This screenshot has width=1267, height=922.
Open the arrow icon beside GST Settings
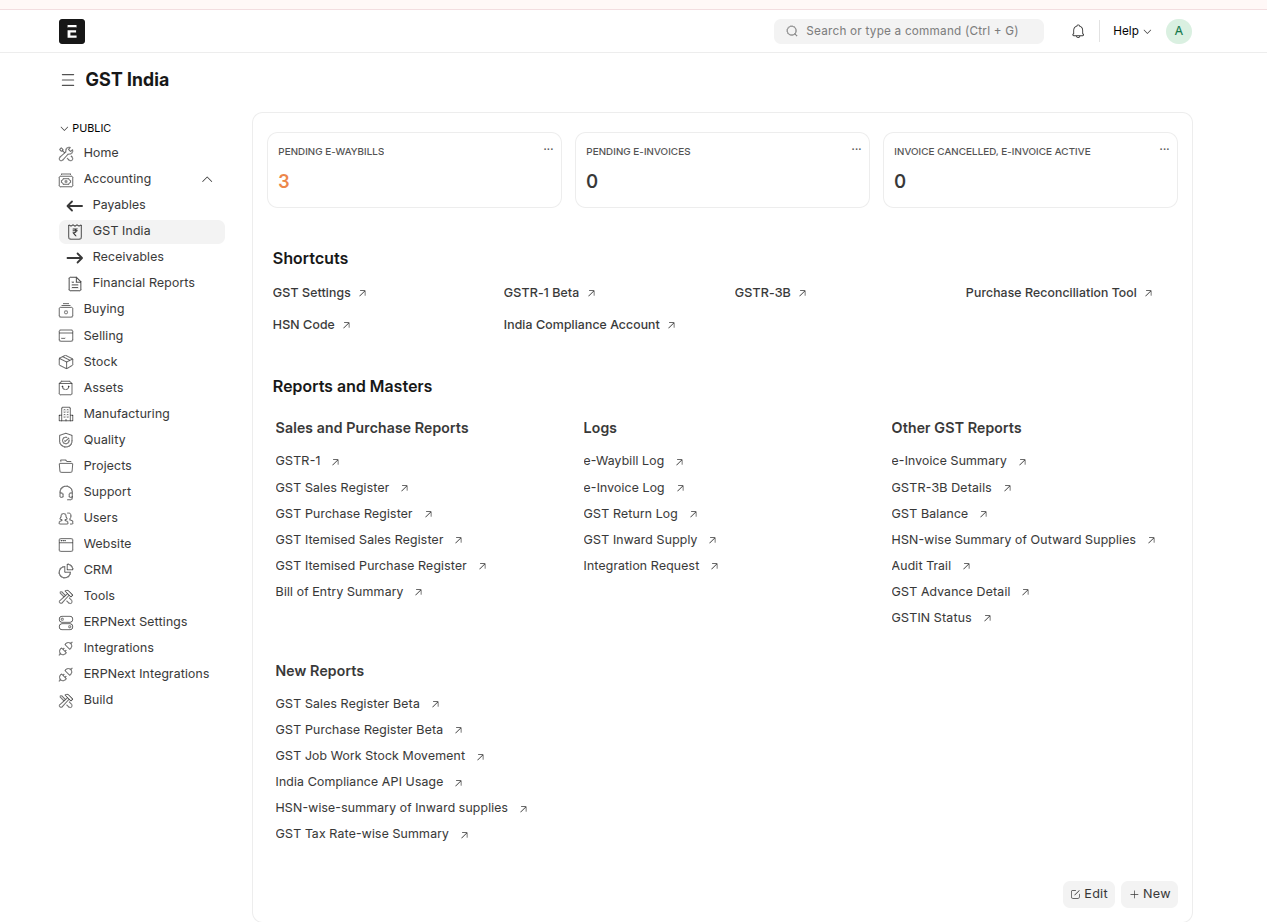(x=363, y=293)
